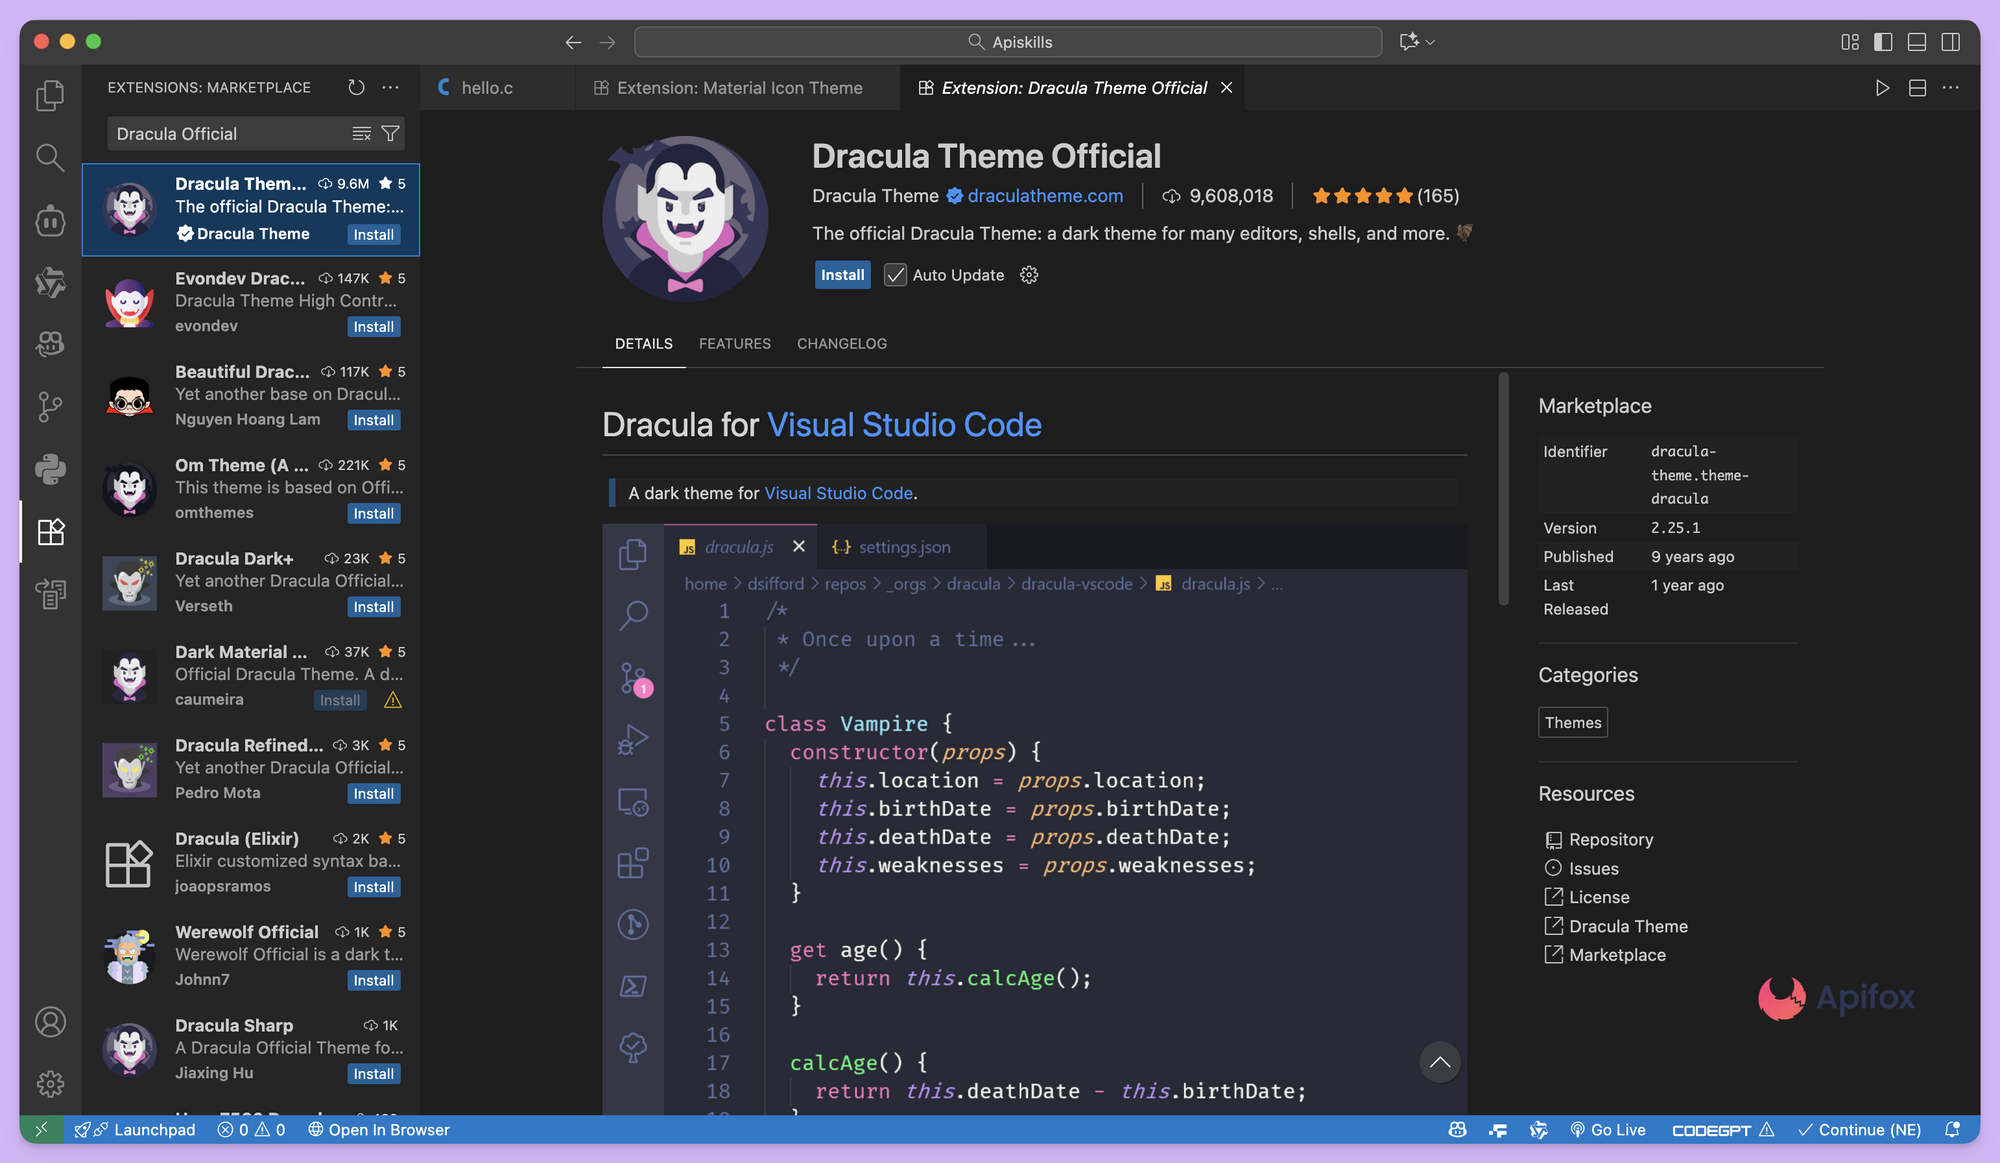Image resolution: width=2000 pixels, height=1163 pixels.
Task: Switch to the CHANGELOG tab
Action: pos(842,344)
